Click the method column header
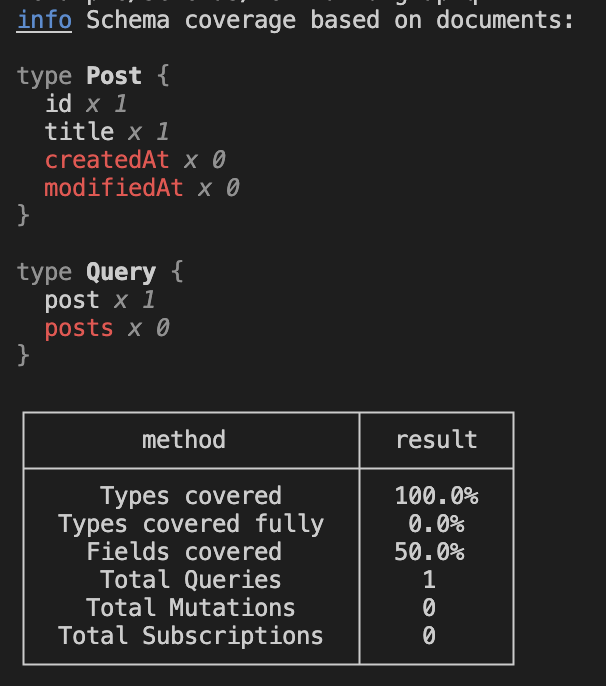 pyautogui.click(x=184, y=439)
